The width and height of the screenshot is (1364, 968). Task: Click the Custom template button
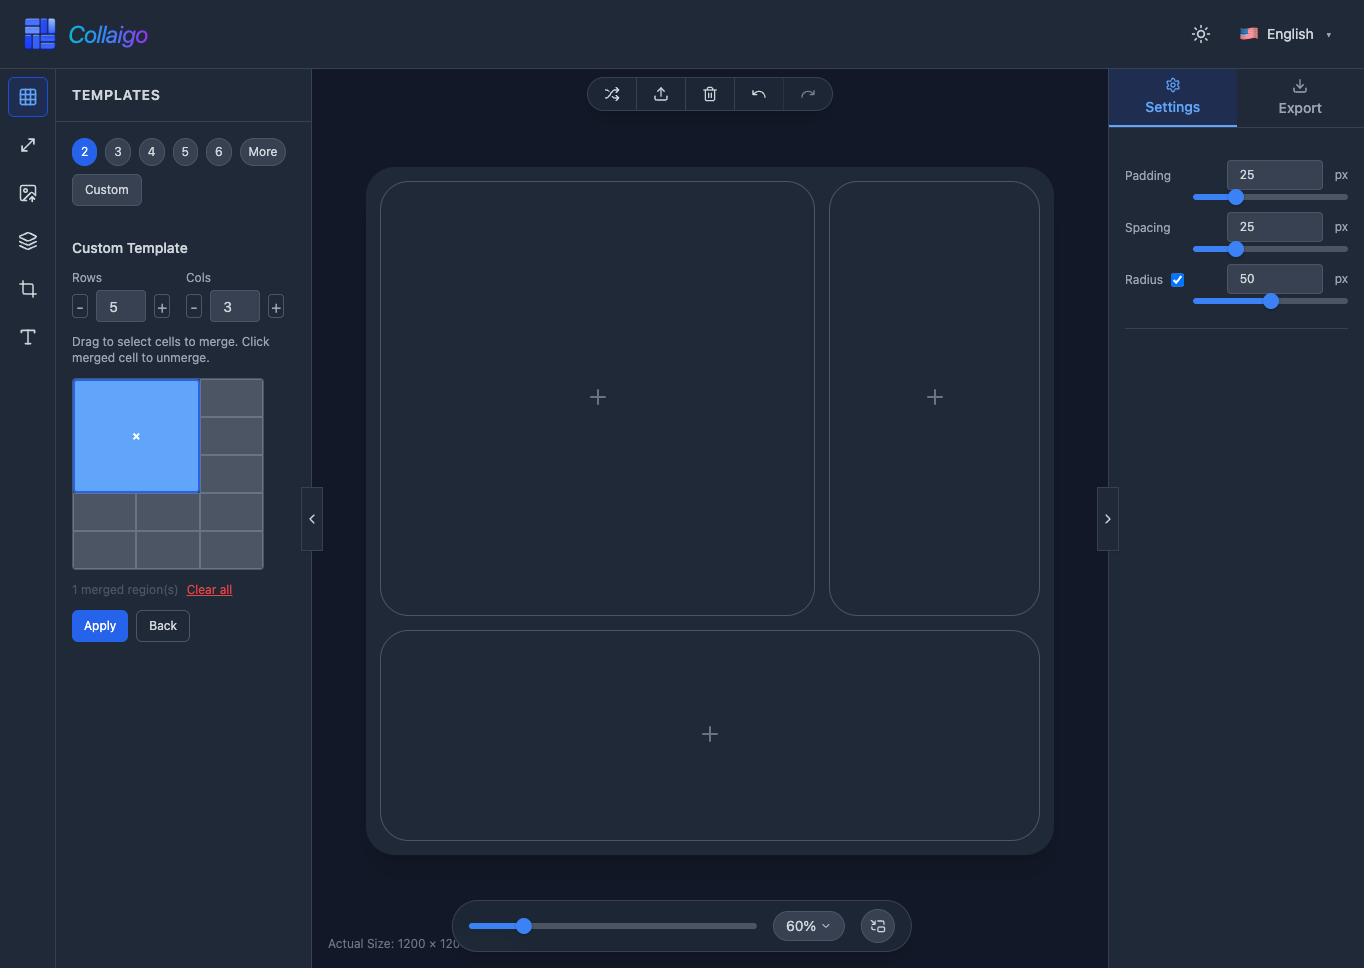click(107, 190)
